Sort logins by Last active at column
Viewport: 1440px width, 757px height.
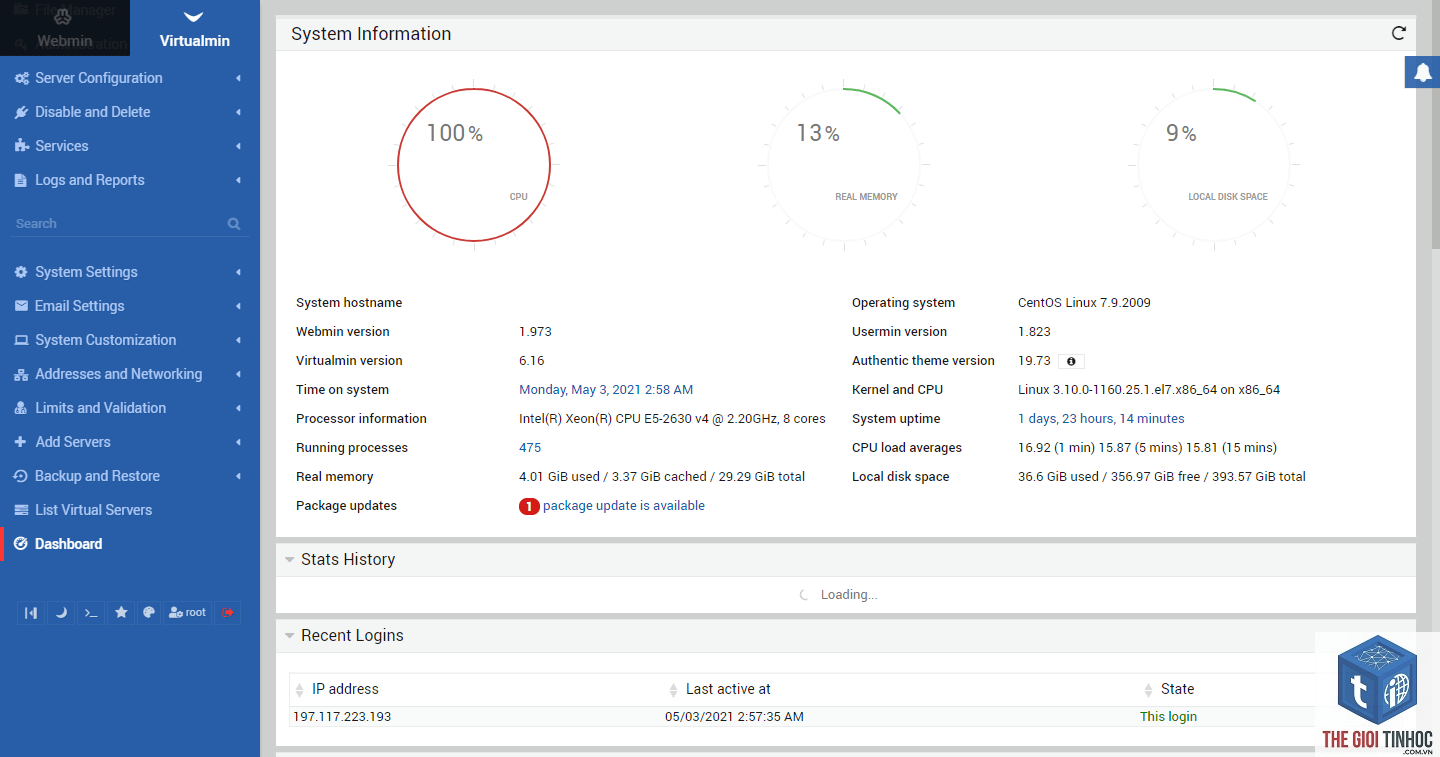click(x=728, y=689)
